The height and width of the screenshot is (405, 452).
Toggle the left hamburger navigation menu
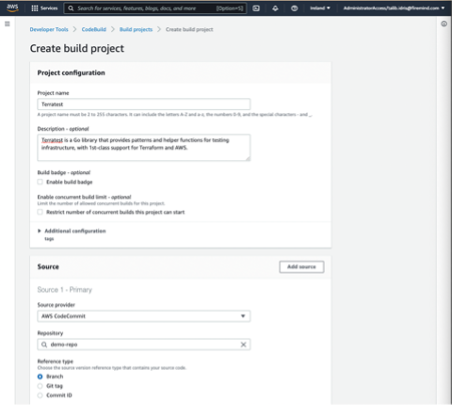pyautogui.click(x=7, y=24)
